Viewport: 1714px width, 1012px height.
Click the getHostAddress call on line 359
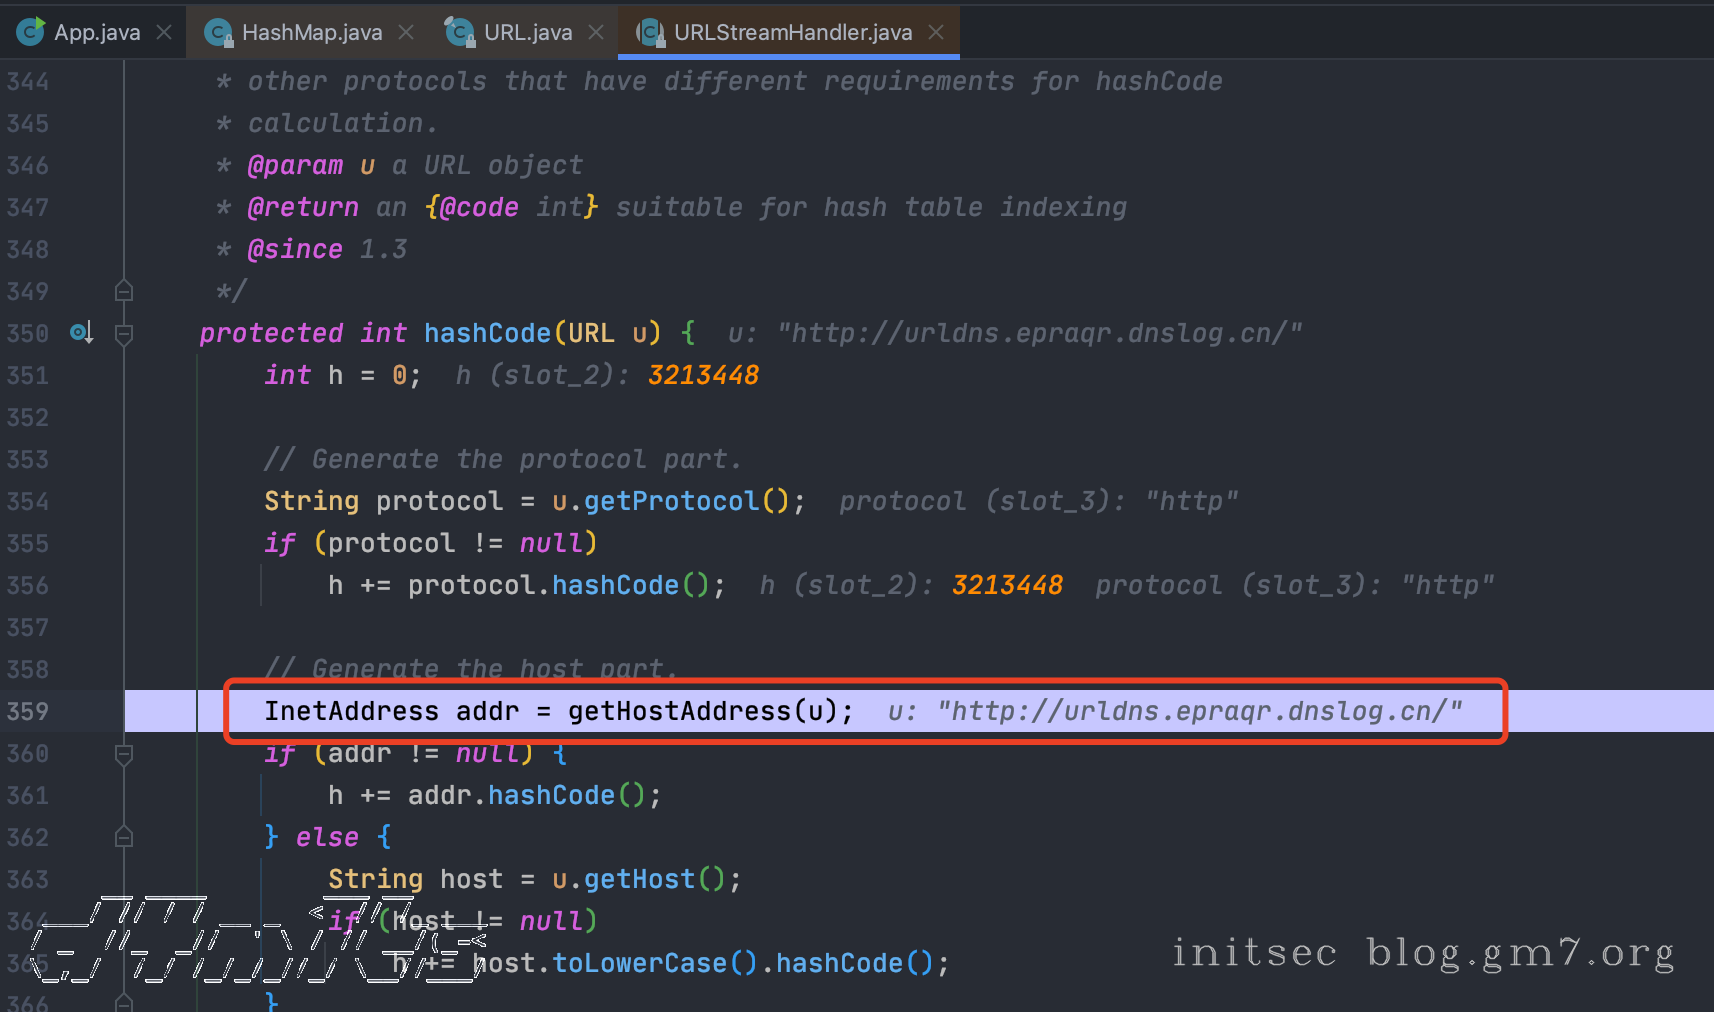click(679, 711)
